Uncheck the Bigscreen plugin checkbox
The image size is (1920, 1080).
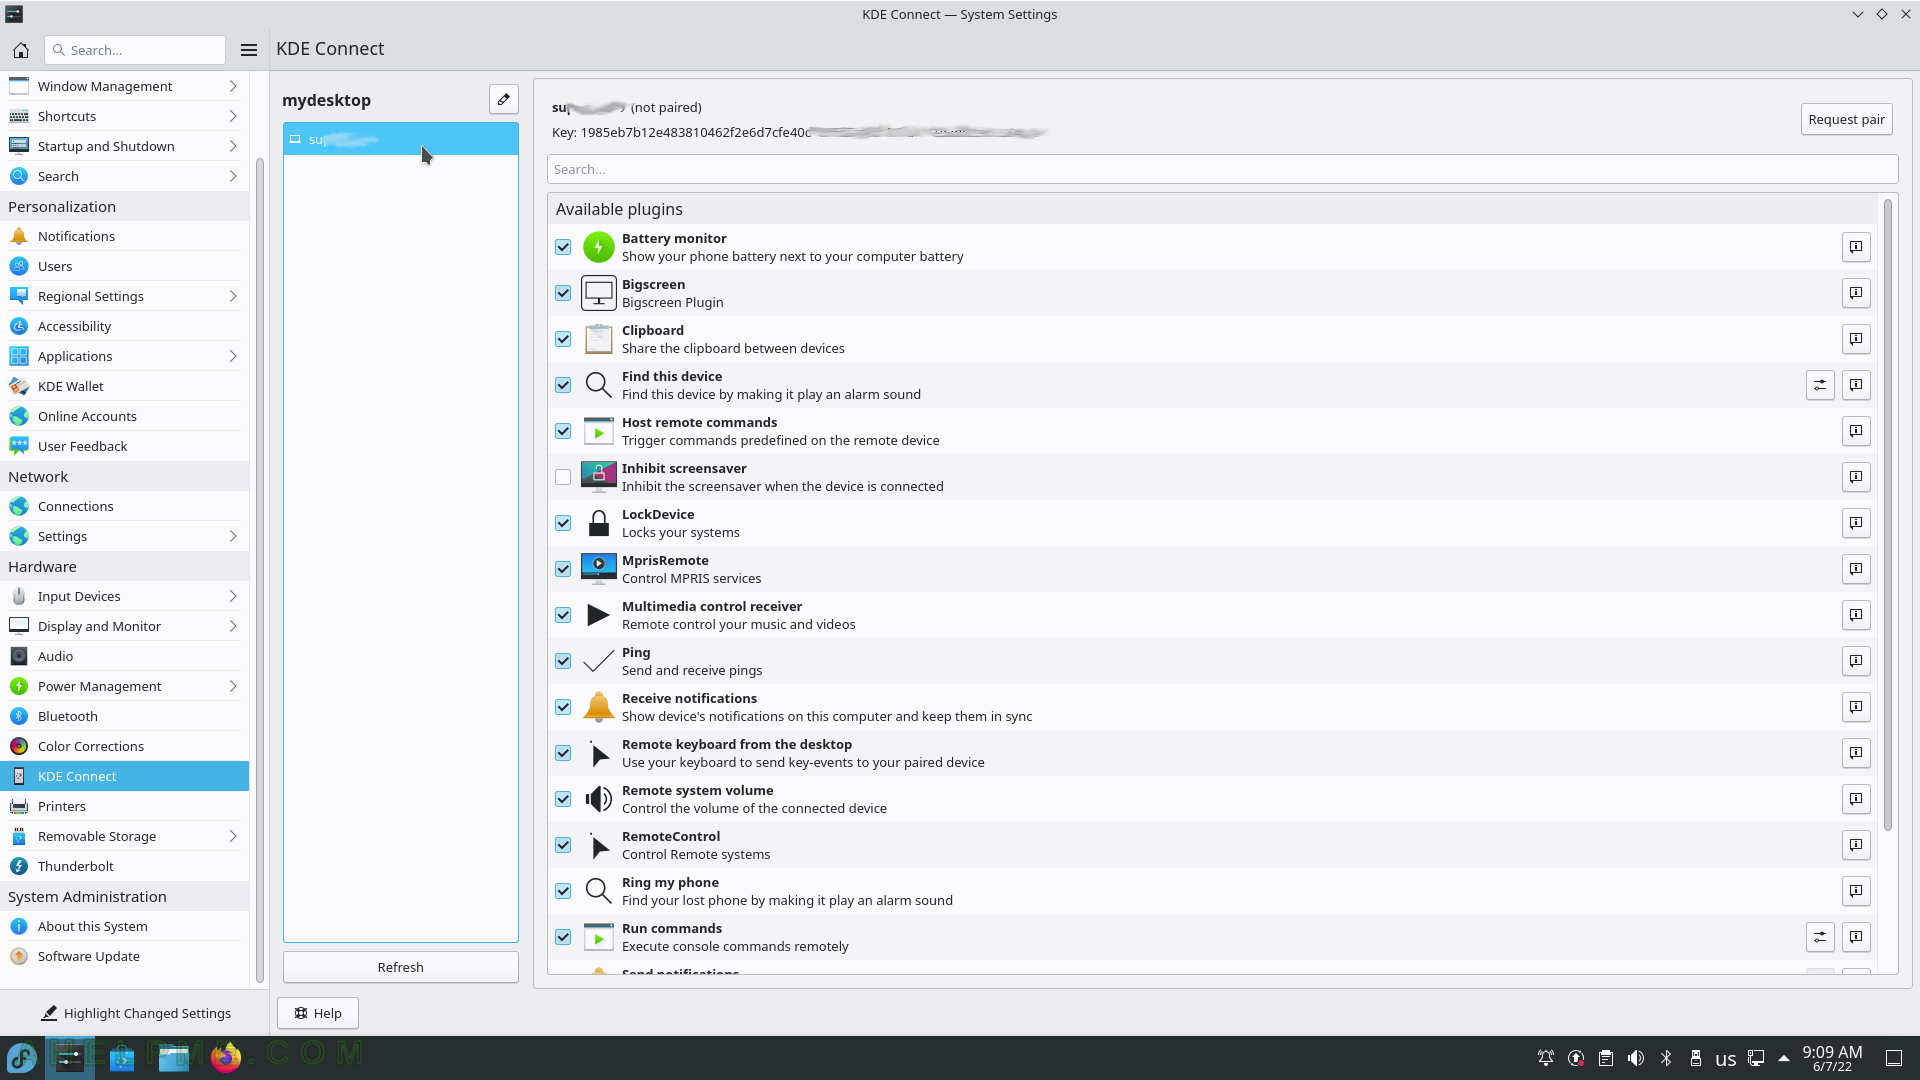click(x=563, y=293)
